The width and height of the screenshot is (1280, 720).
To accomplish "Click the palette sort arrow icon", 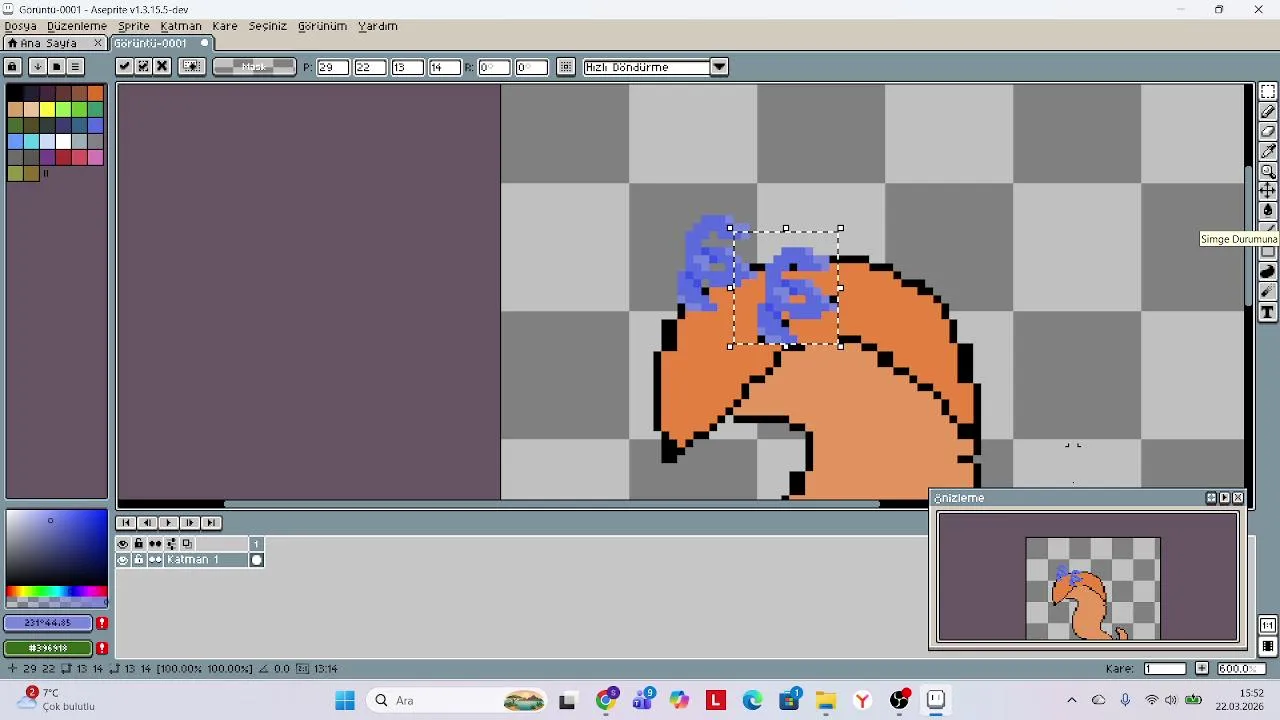I will [37, 67].
